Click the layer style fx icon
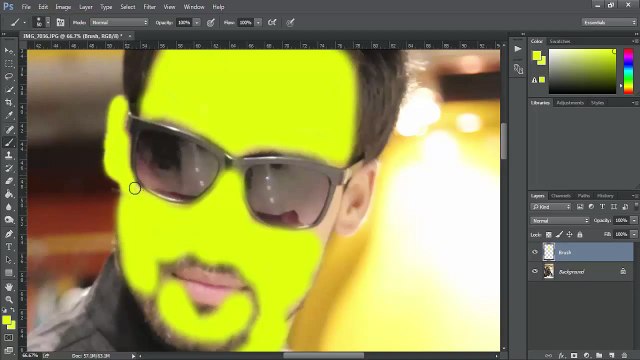Image resolution: width=640 pixels, height=360 pixels. pyautogui.click(x=562, y=356)
